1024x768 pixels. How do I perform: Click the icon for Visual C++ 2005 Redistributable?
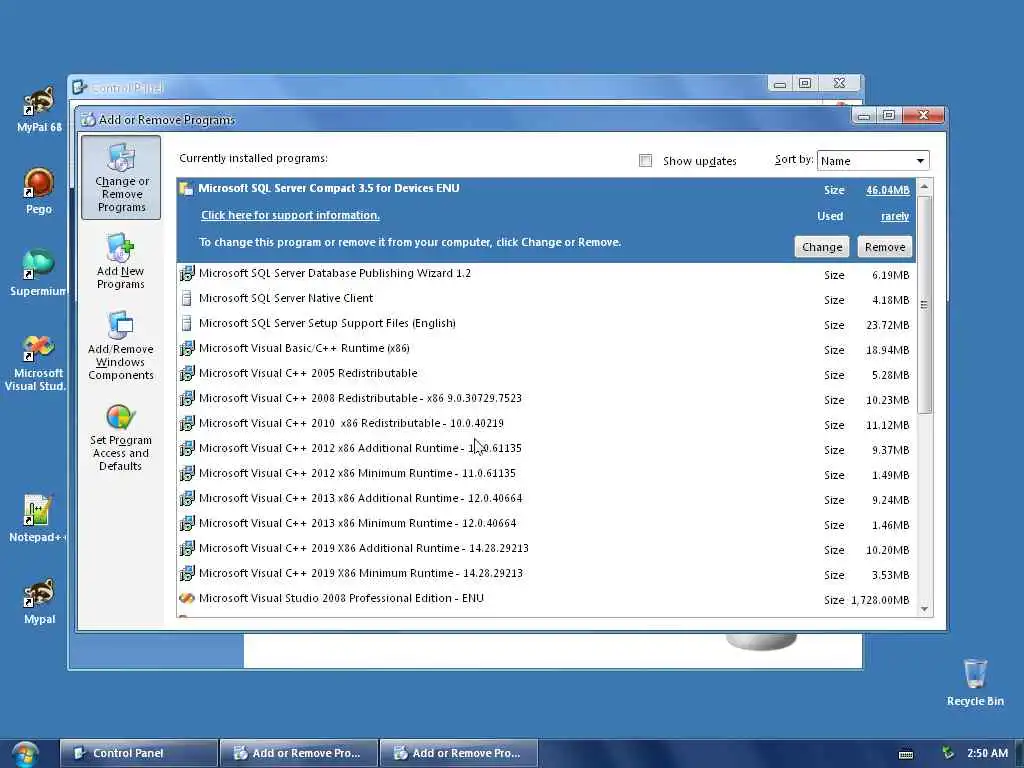[x=187, y=374]
